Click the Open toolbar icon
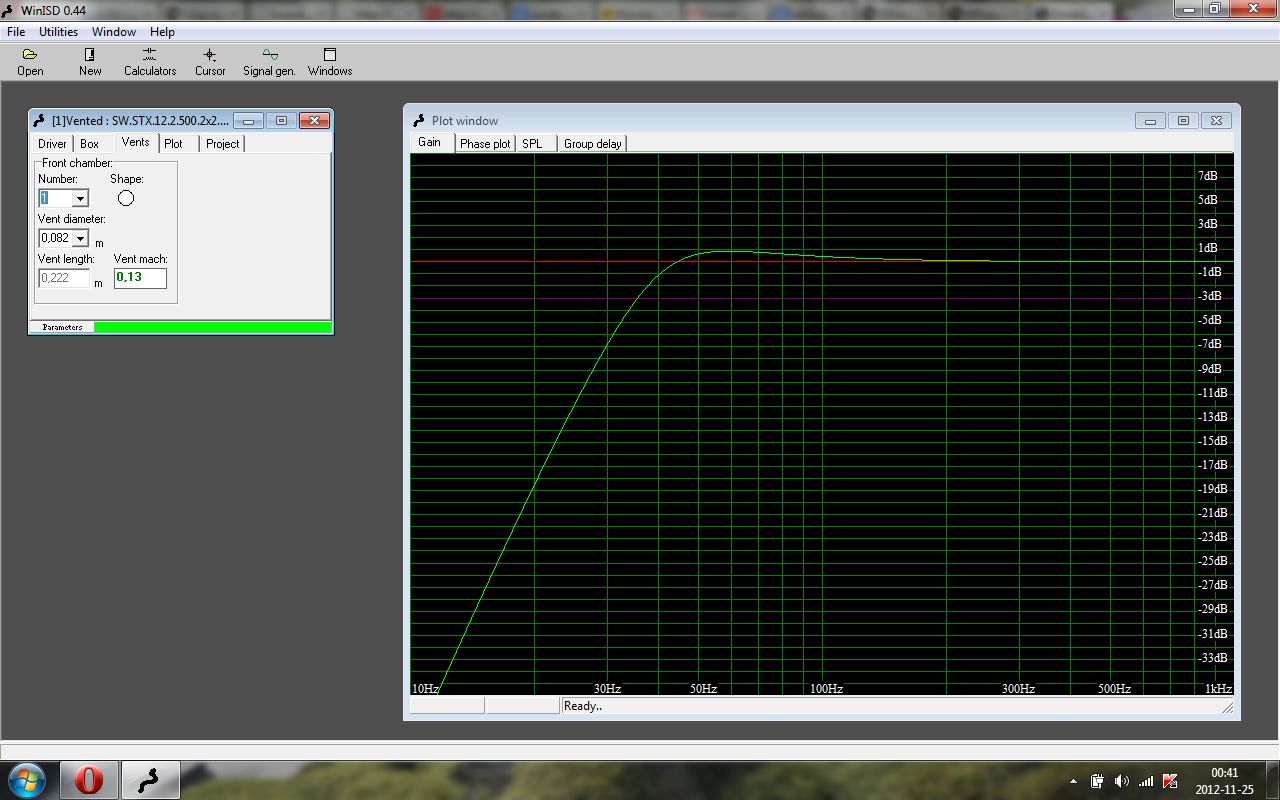 coord(30,61)
